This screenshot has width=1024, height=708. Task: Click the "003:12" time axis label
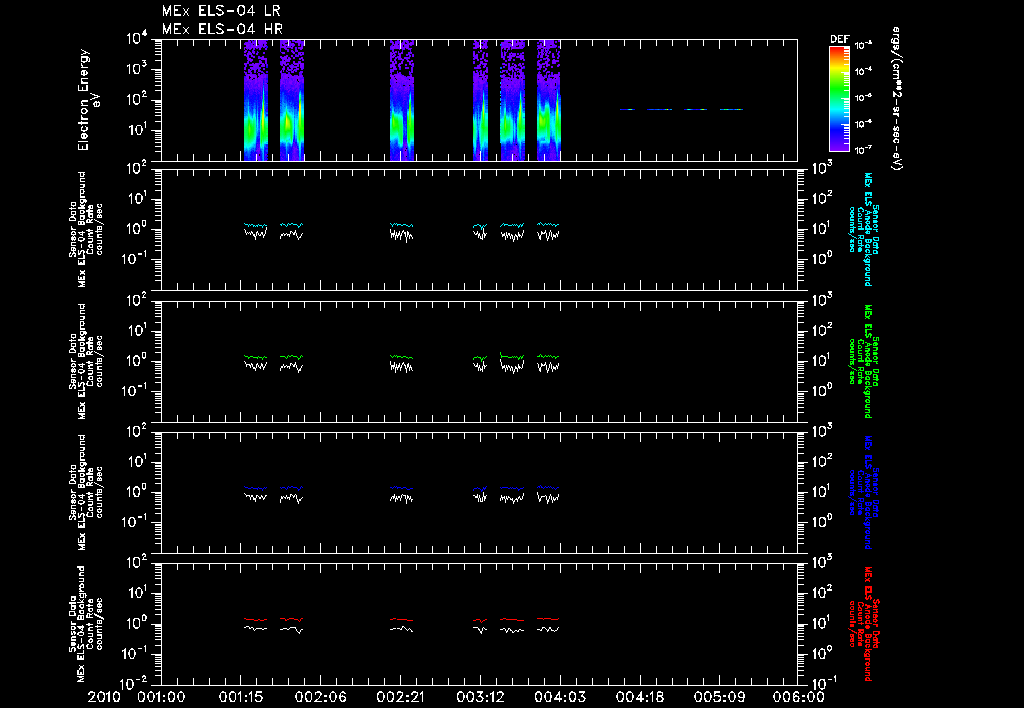(x=480, y=697)
